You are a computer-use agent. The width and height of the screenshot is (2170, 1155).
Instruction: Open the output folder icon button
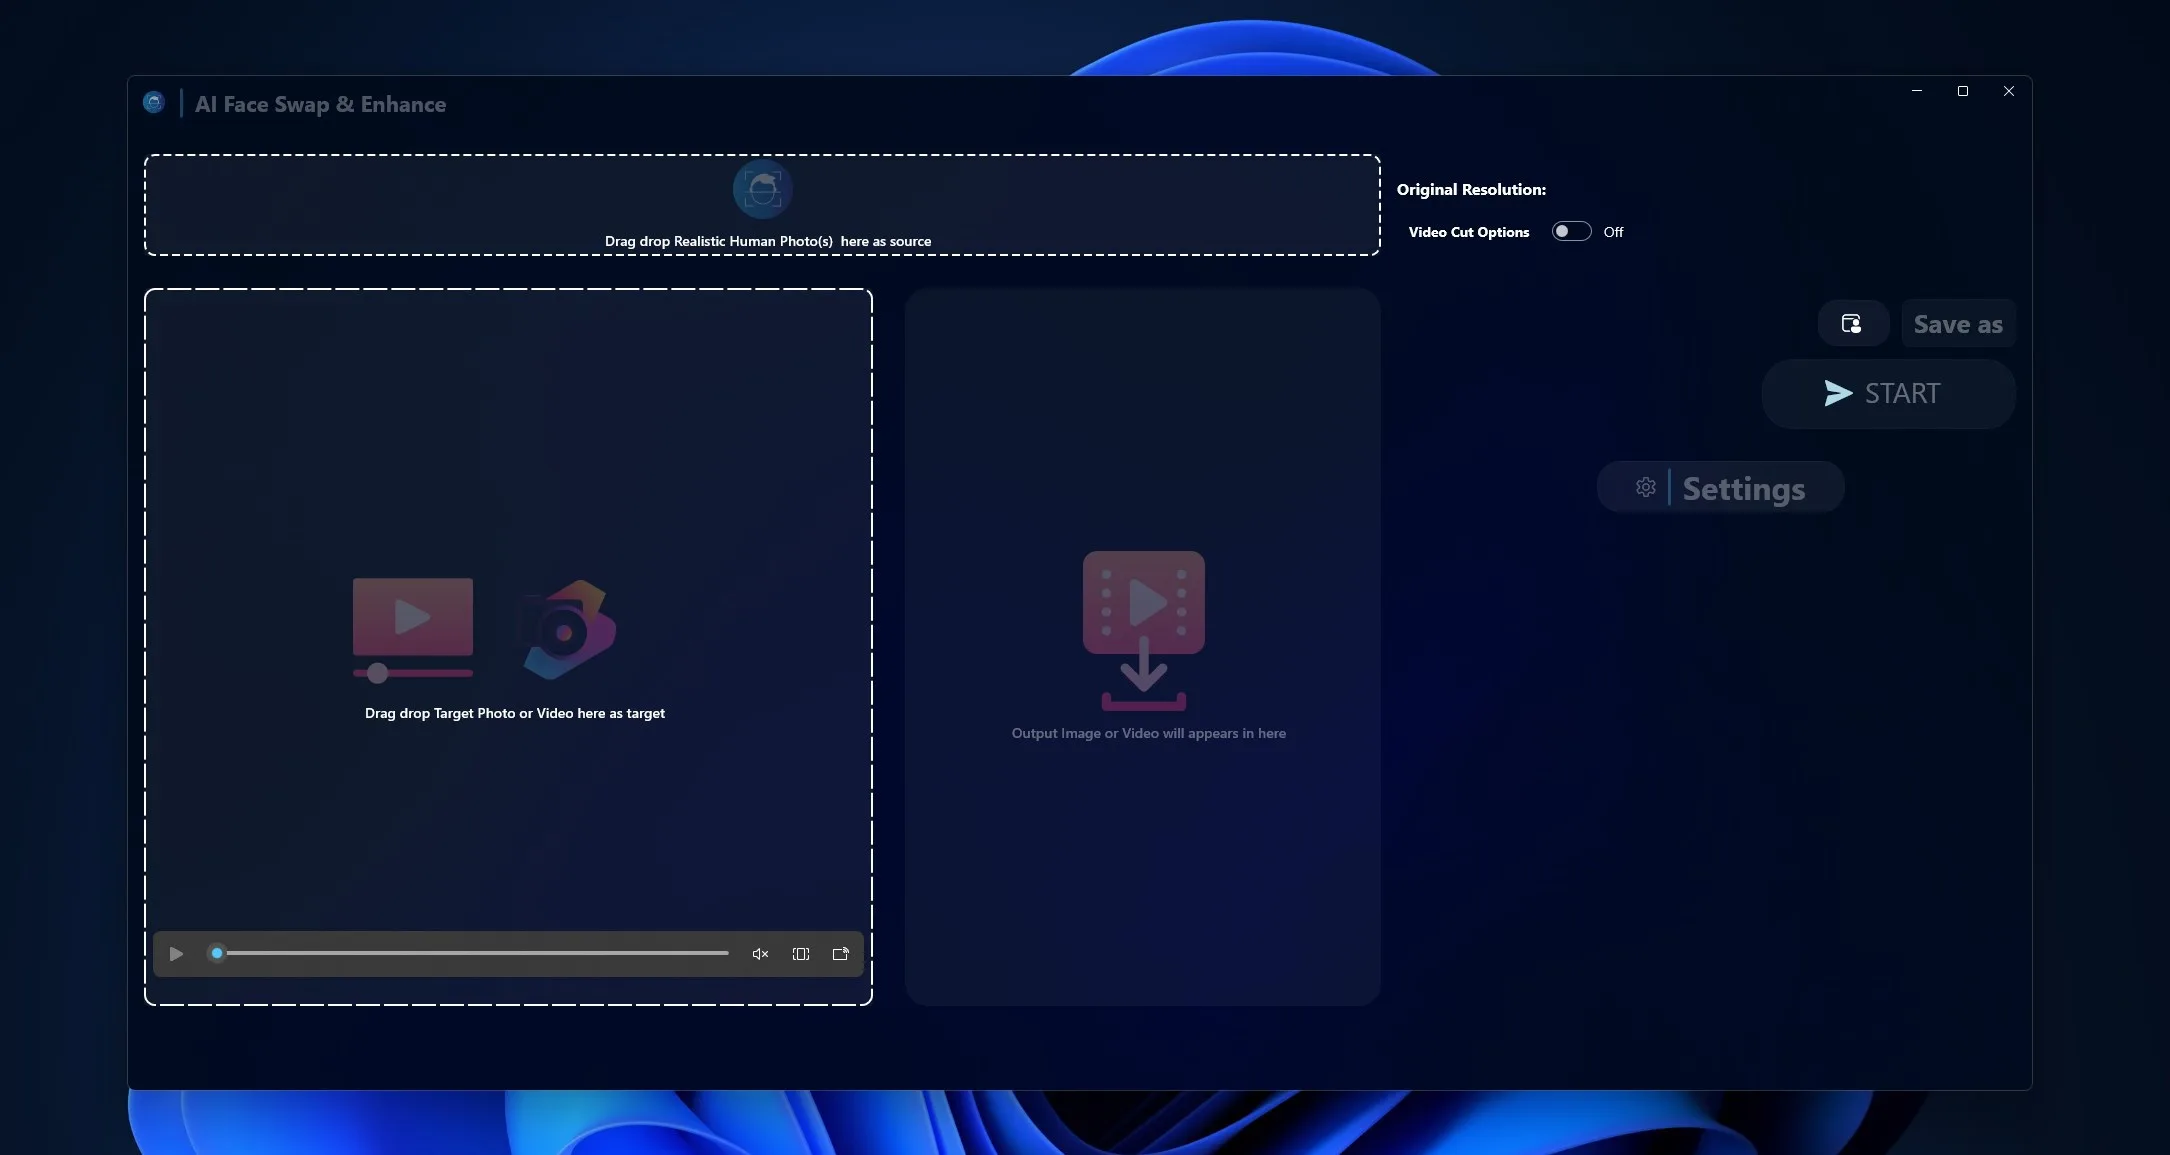pyautogui.click(x=1852, y=323)
